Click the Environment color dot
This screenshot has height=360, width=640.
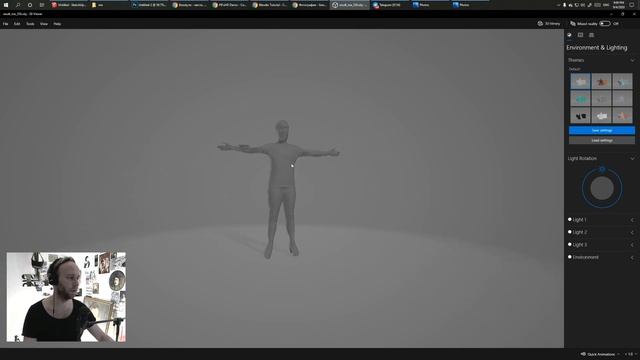(x=570, y=257)
